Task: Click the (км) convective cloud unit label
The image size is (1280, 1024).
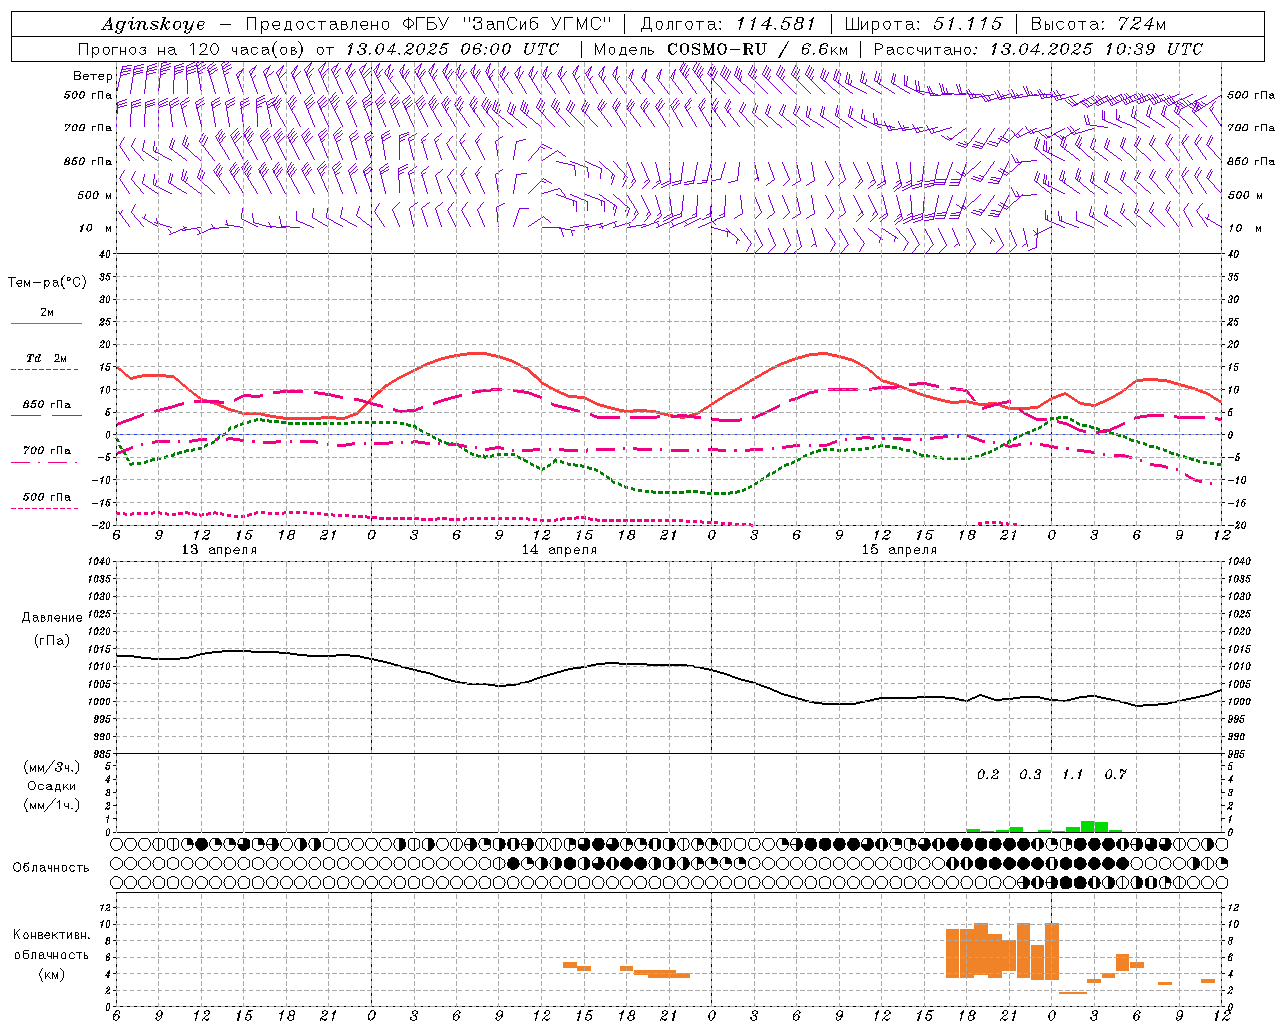Action: pos(51,974)
